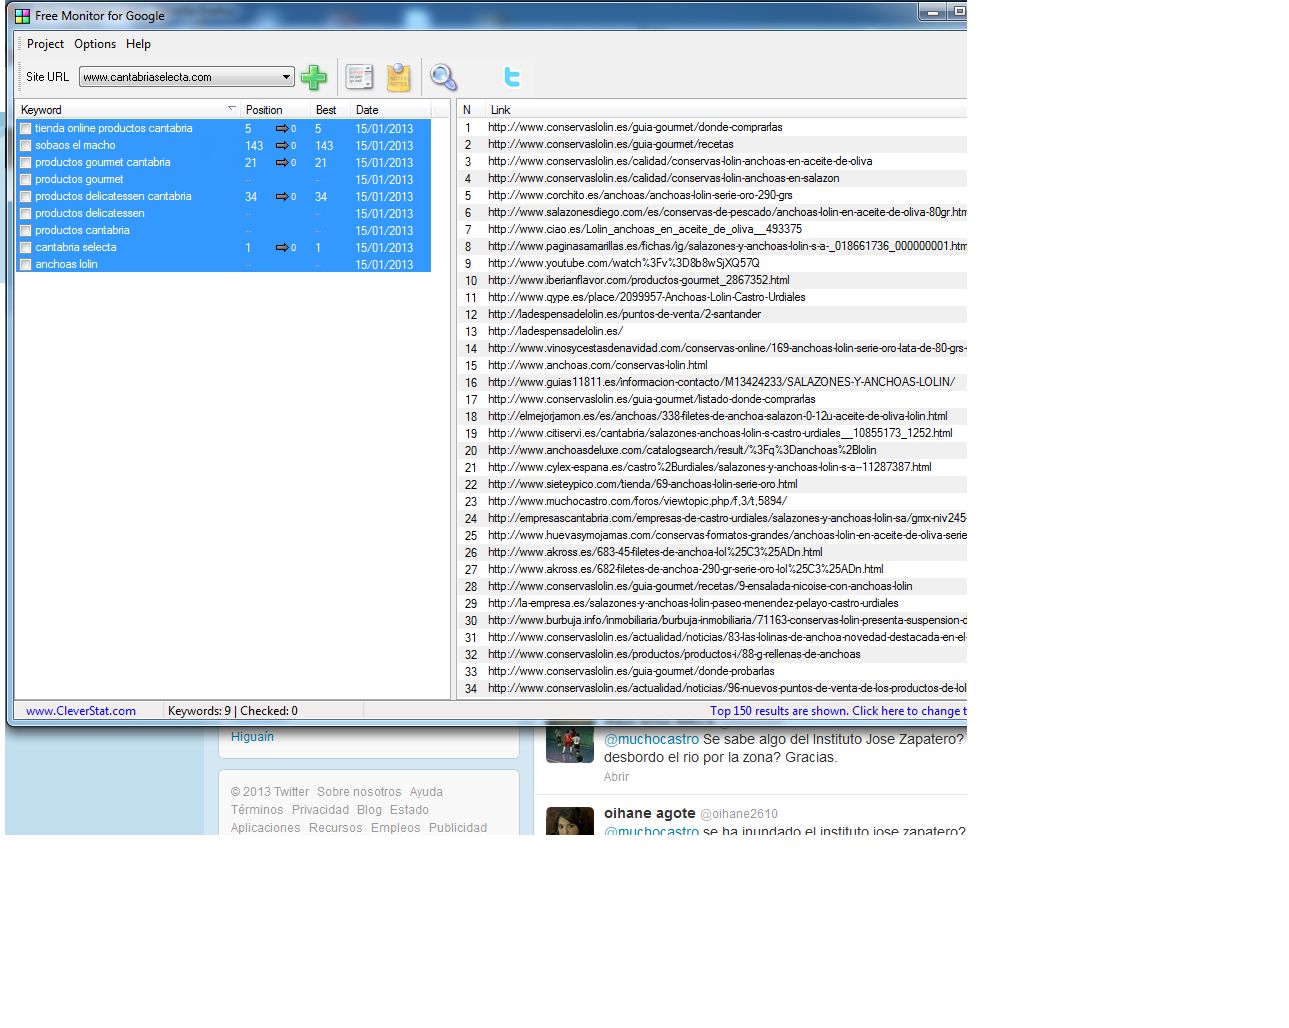Image resolution: width=1289 pixels, height=1028 pixels.
Task: Select result 15 anchoas.com conservas-lolin link
Action: 598,365
